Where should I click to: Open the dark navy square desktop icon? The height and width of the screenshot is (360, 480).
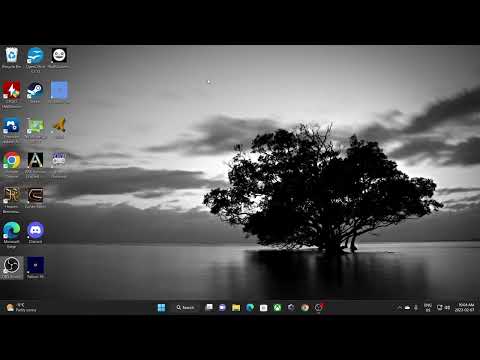click(35, 268)
